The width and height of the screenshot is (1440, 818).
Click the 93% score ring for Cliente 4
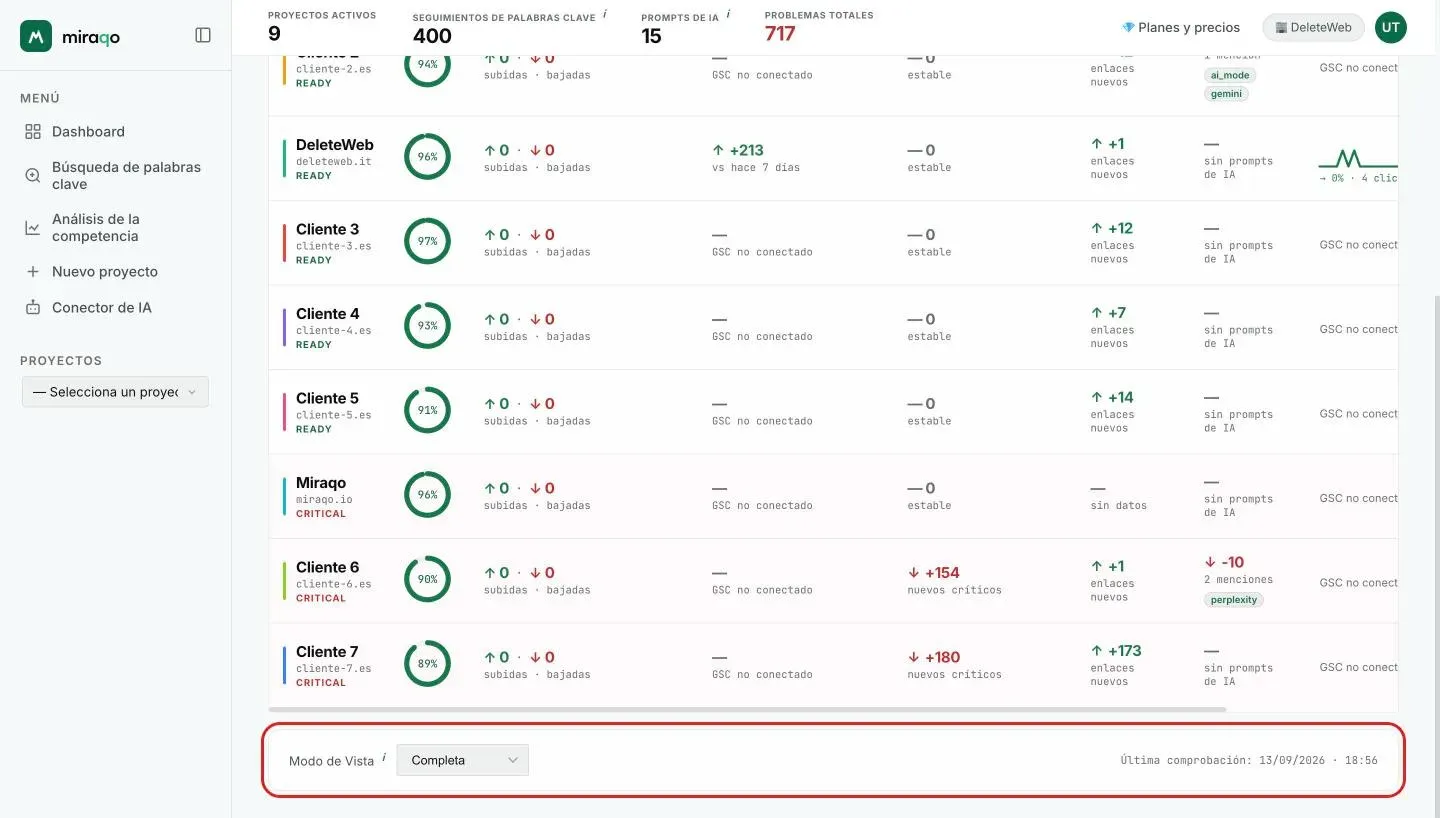pyautogui.click(x=427, y=326)
